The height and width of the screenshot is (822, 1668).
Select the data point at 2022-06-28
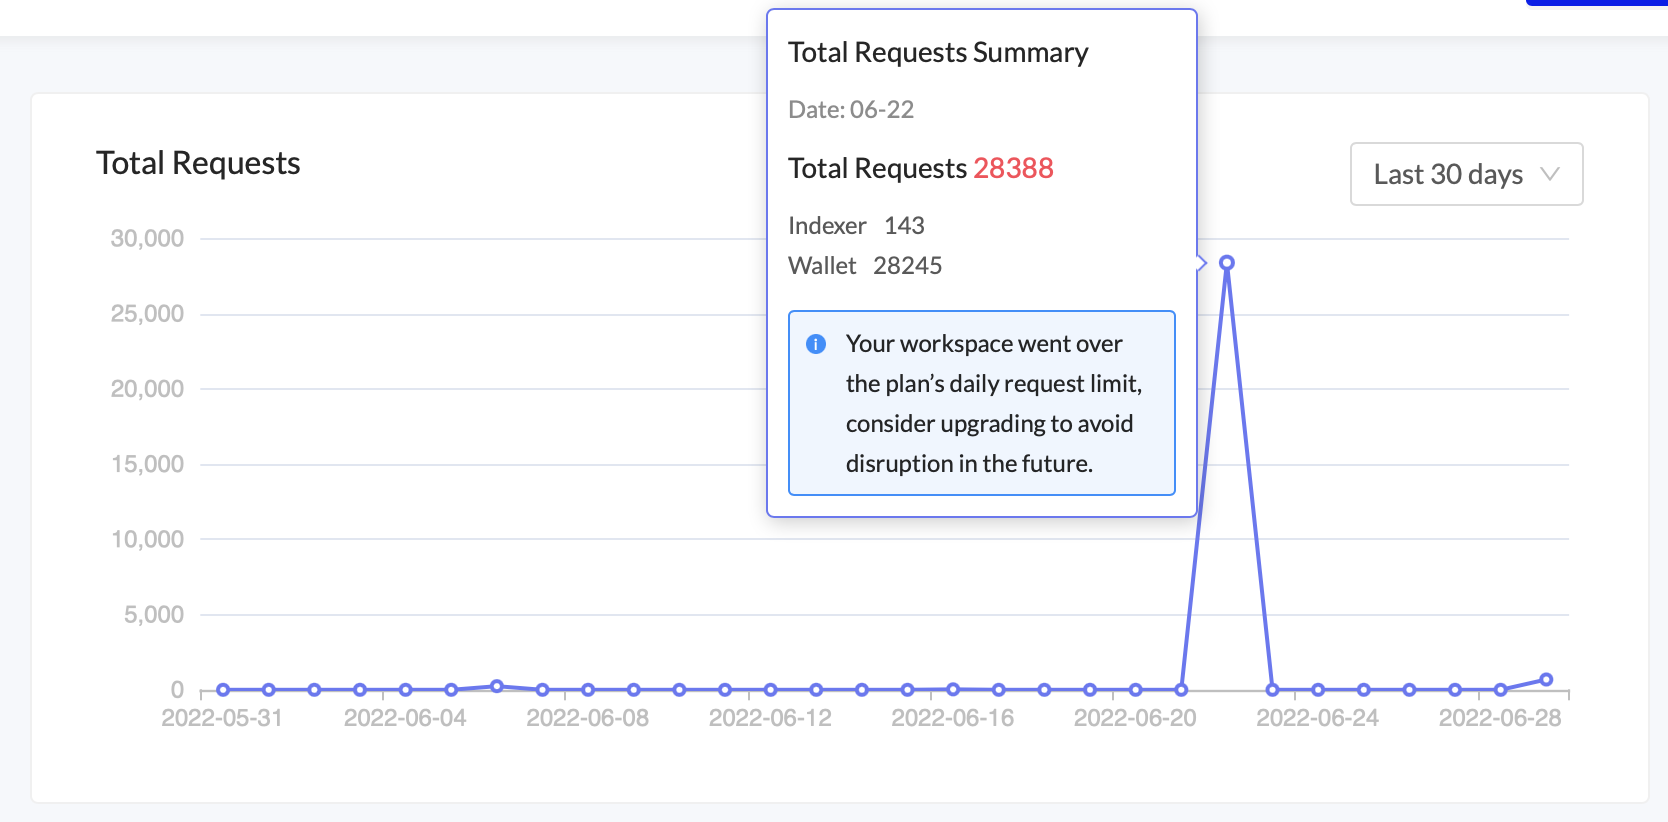1500,690
